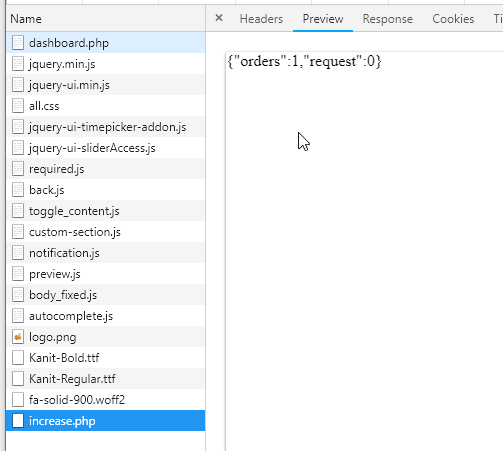Click the Kanit-Bold.ttf file icon
The height and width of the screenshot is (451, 503).
18,358
